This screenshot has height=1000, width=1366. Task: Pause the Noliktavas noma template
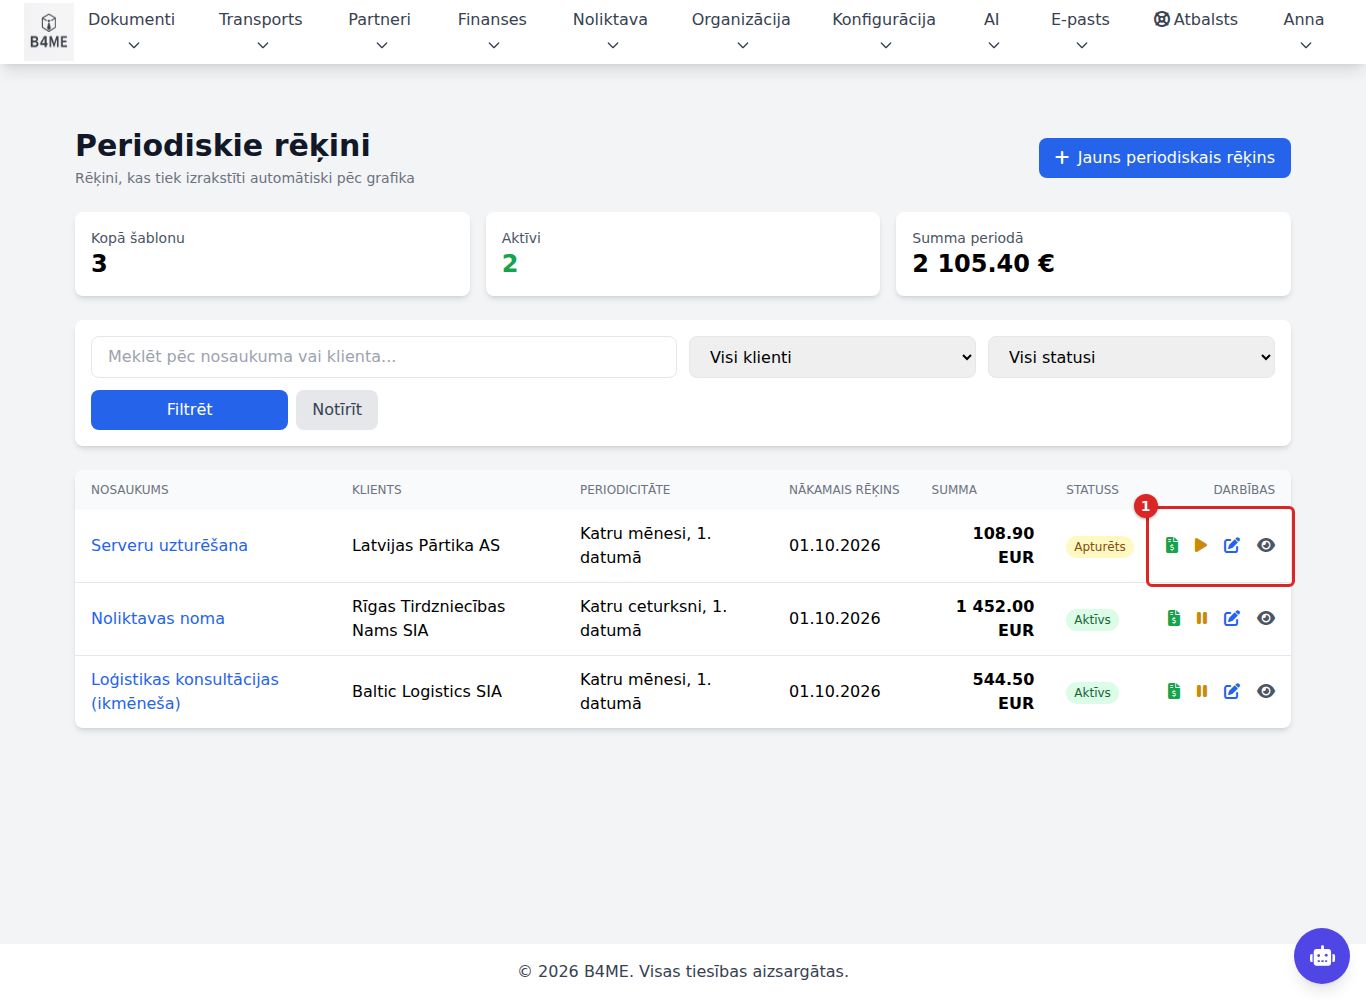pos(1202,618)
